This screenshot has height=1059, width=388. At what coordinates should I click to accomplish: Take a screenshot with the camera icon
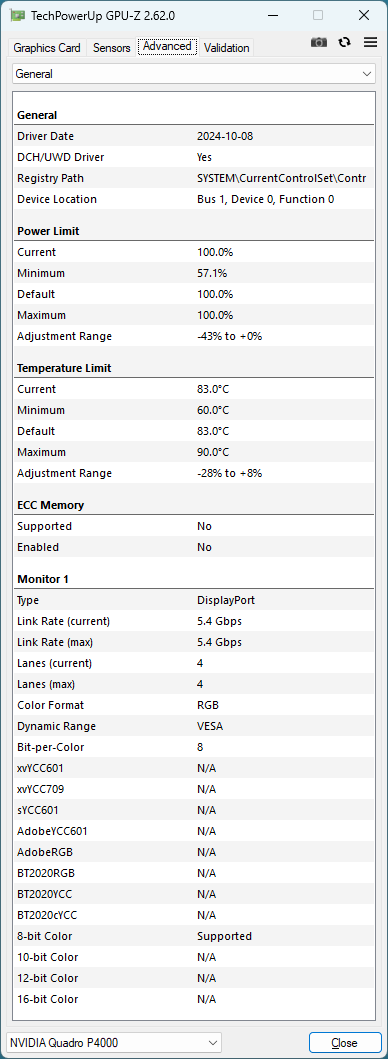(x=318, y=42)
